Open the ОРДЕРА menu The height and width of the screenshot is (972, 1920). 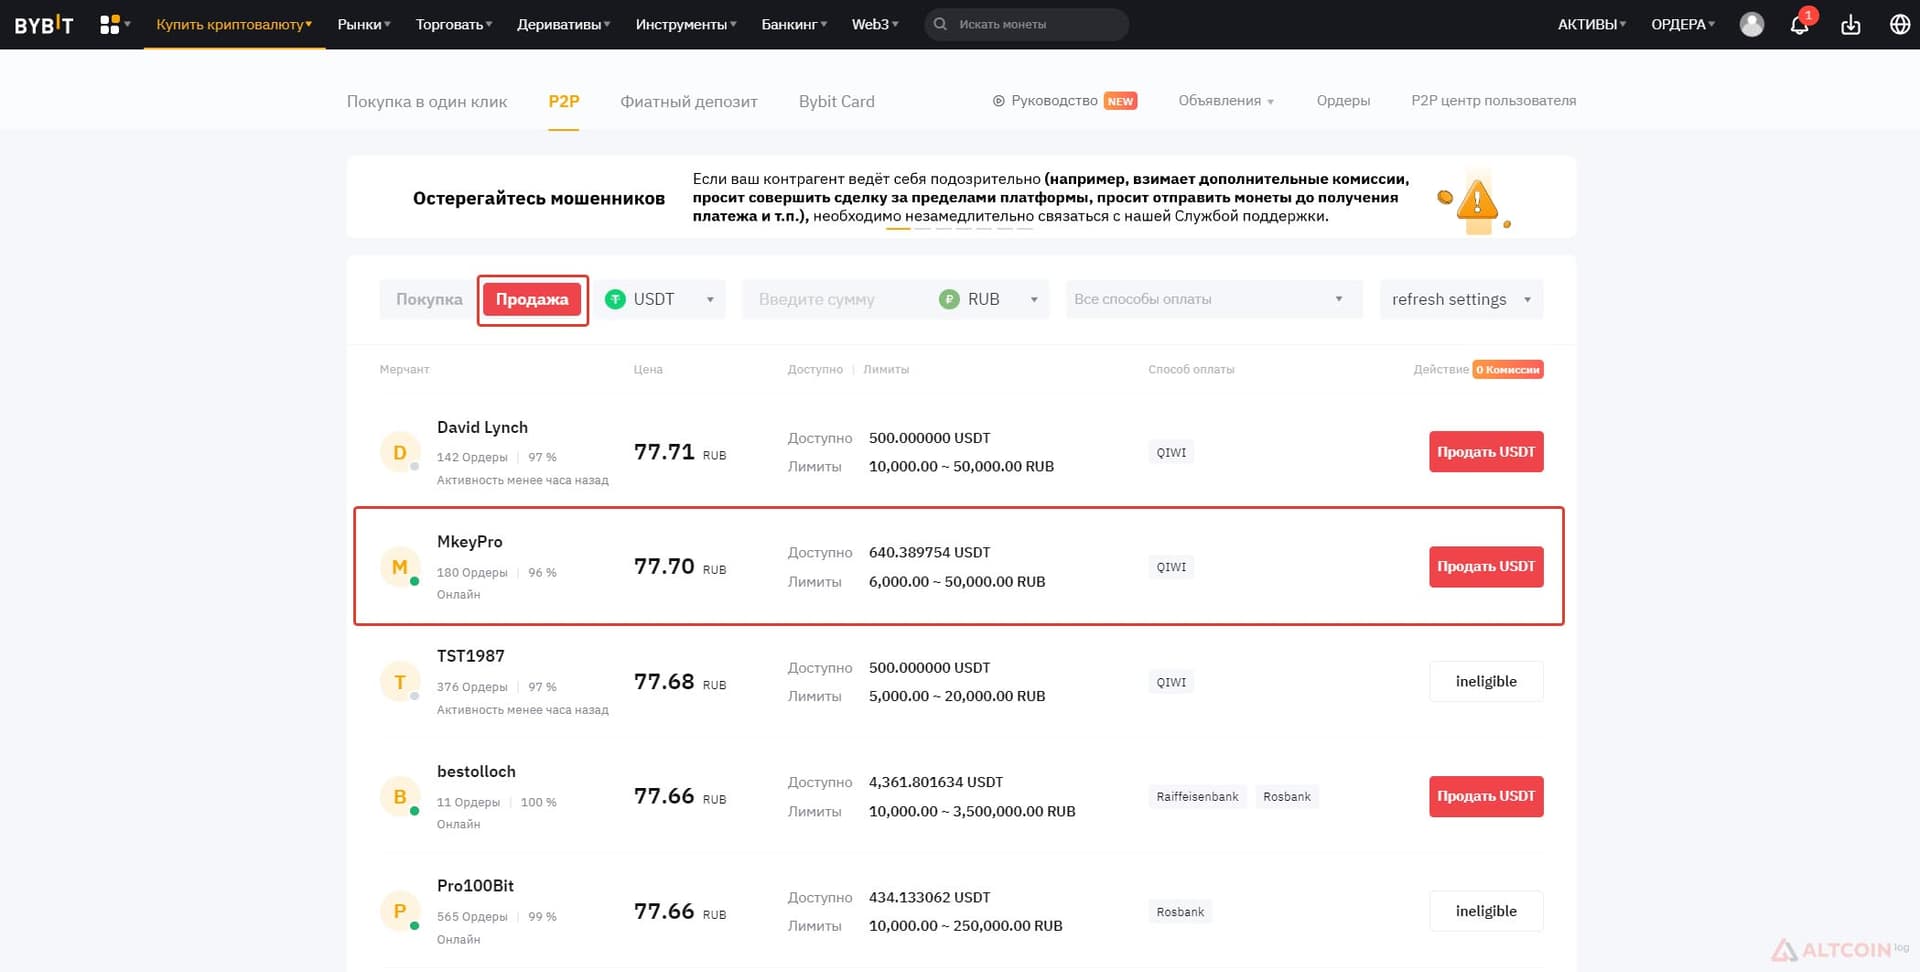pyautogui.click(x=1683, y=24)
